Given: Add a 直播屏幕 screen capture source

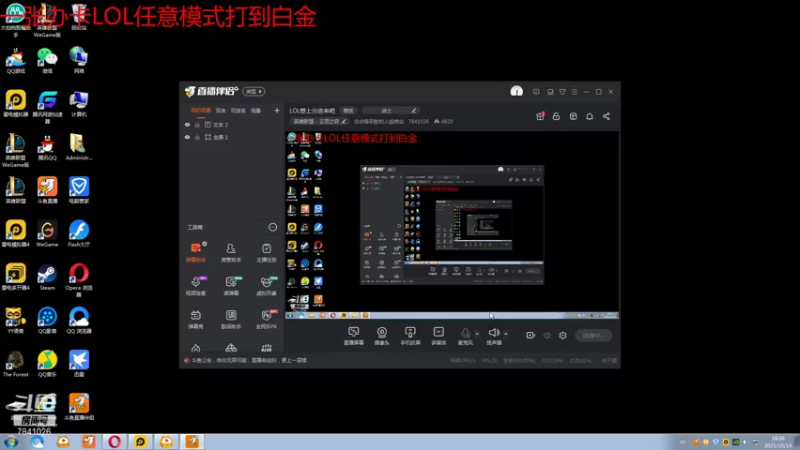Looking at the screenshot, I should coord(354,336).
